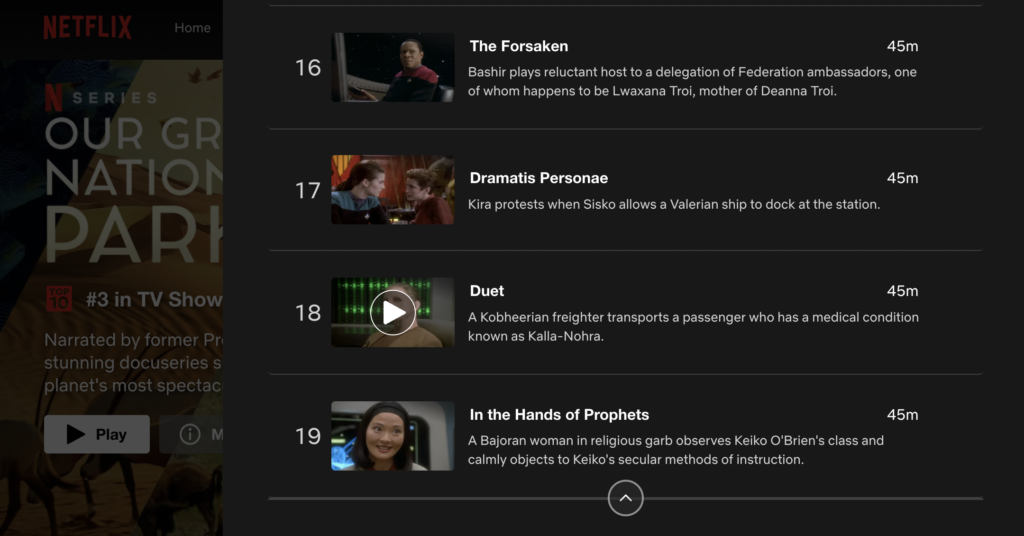The width and height of the screenshot is (1024, 536).
Task: Select episode number 17
Action: pyautogui.click(x=308, y=191)
